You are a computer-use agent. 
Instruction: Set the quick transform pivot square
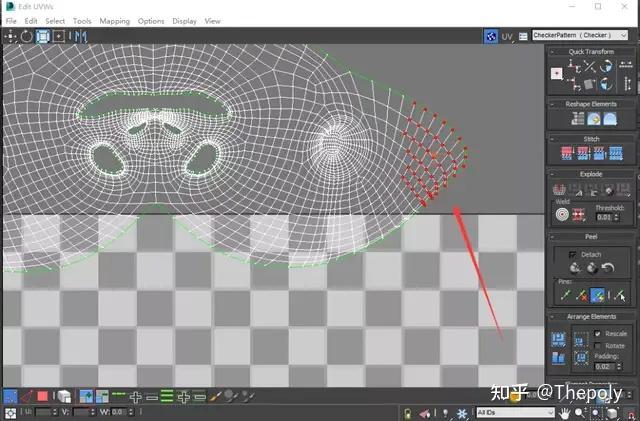tap(557, 74)
